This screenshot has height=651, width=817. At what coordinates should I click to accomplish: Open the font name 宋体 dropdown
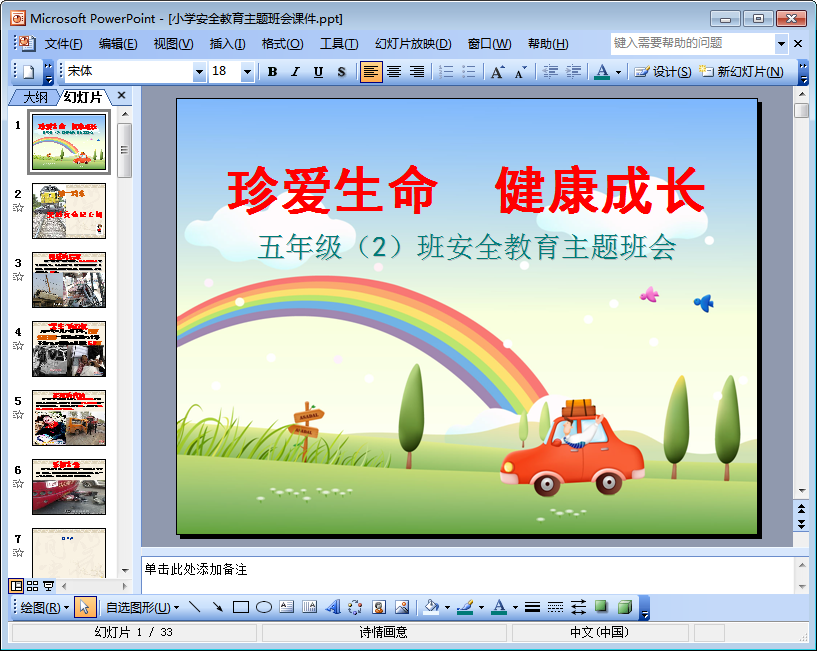tap(199, 71)
